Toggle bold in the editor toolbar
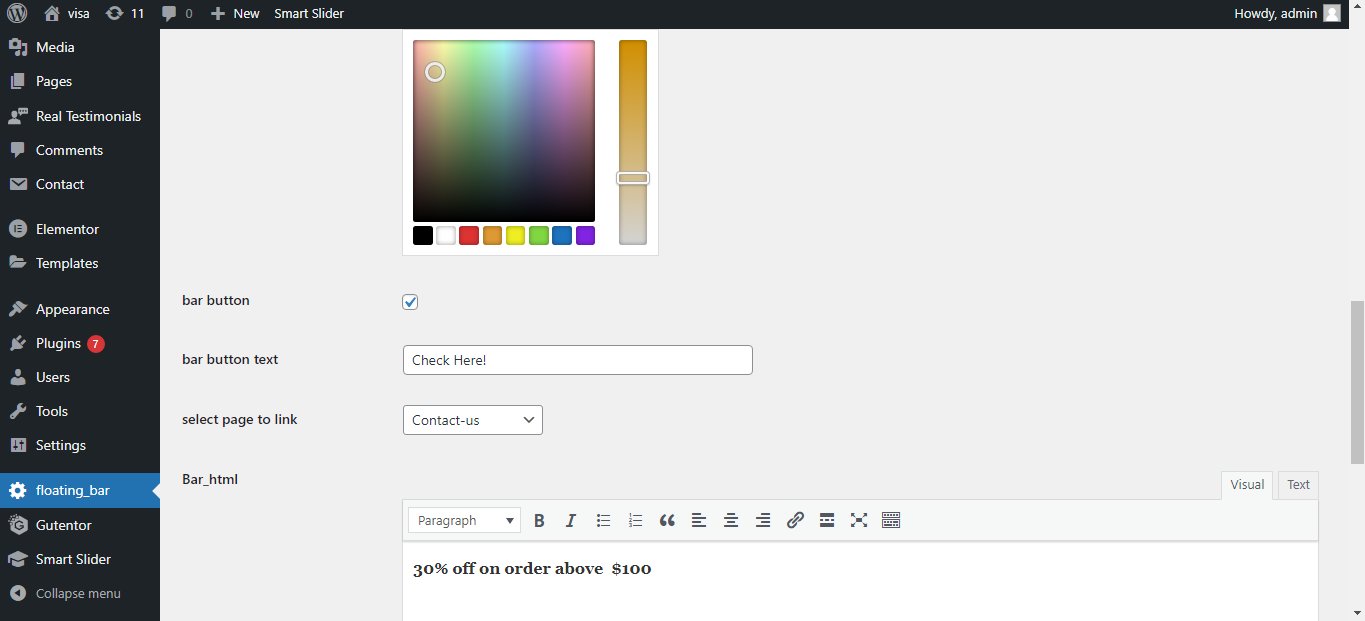1365x621 pixels. tap(539, 520)
